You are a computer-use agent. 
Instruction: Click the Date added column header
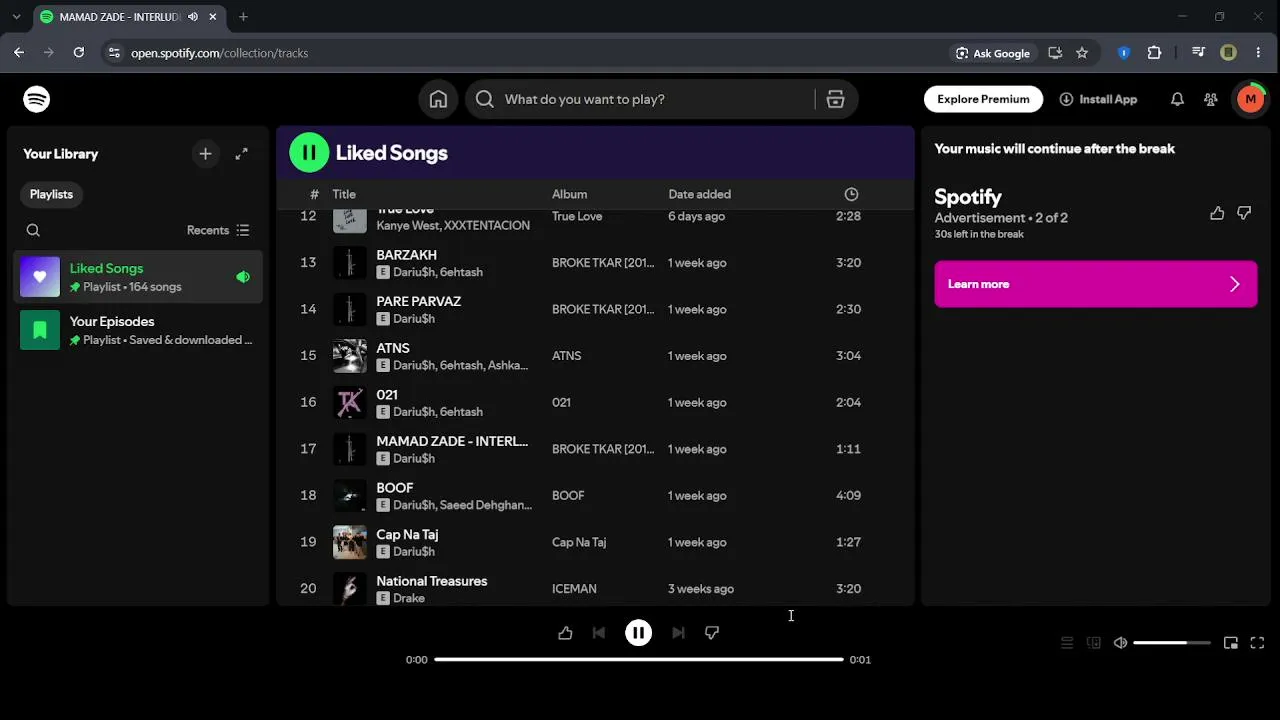[700, 194]
